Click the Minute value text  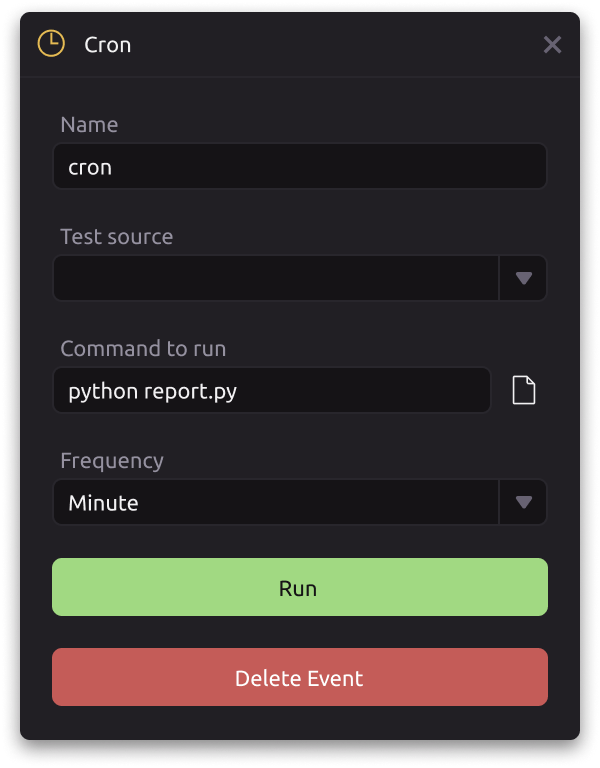click(x=103, y=503)
